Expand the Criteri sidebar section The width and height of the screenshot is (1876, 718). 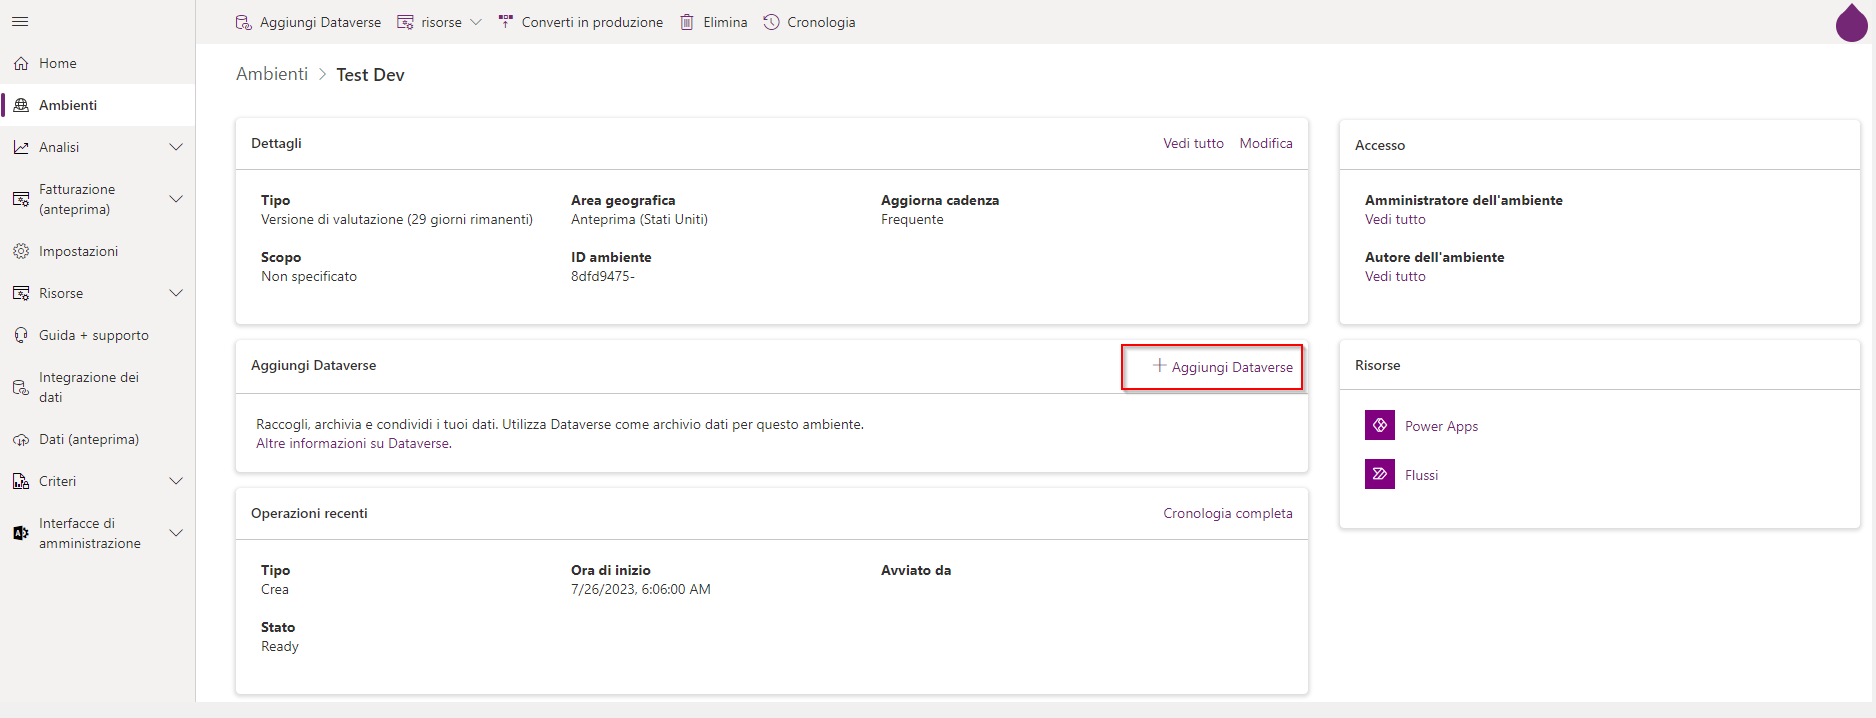(176, 481)
